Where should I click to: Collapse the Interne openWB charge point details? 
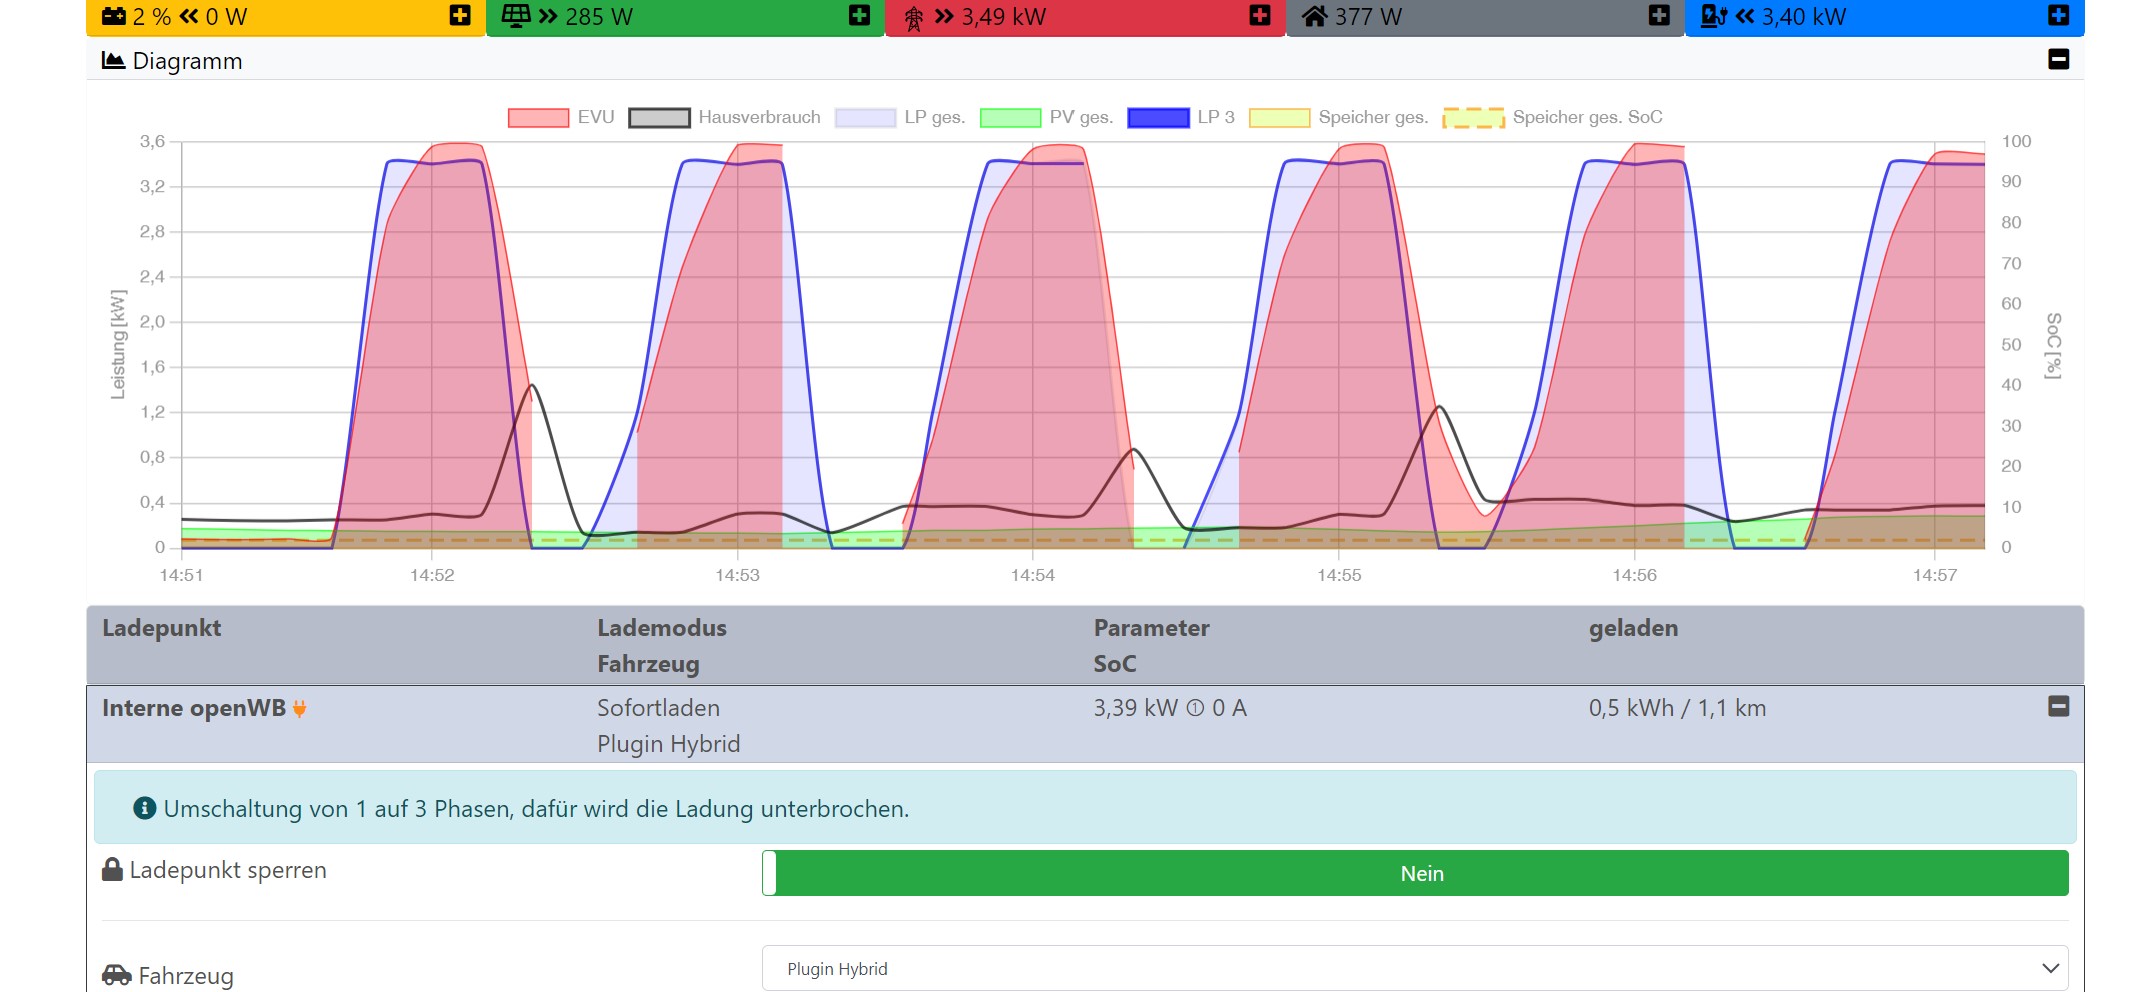click(x=2058, y=707)
